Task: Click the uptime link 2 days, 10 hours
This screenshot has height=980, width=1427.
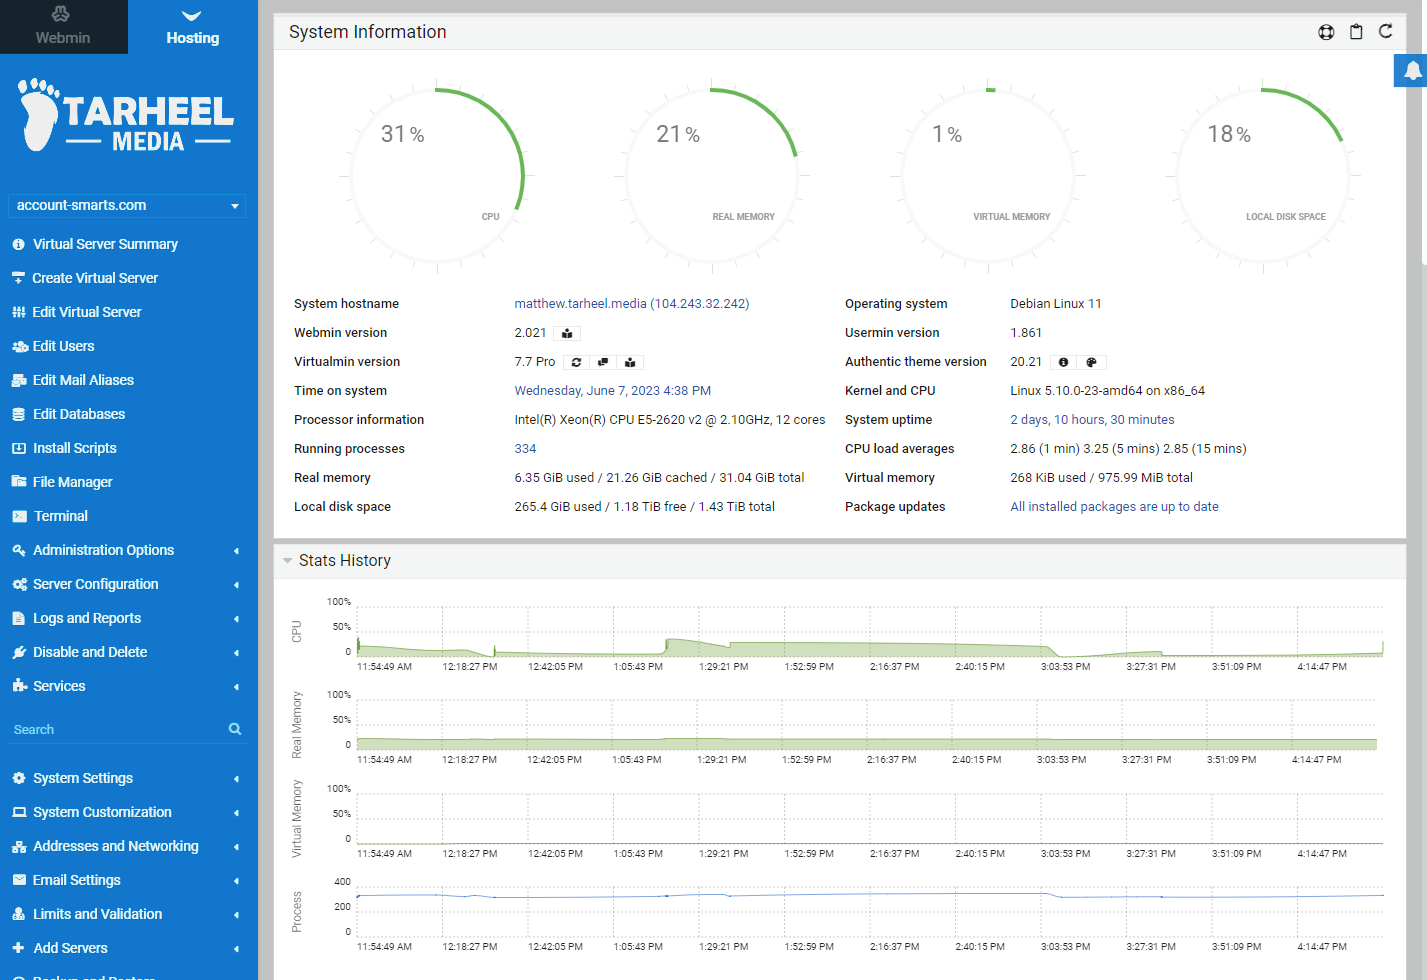Action: [x=1092, y=420]
